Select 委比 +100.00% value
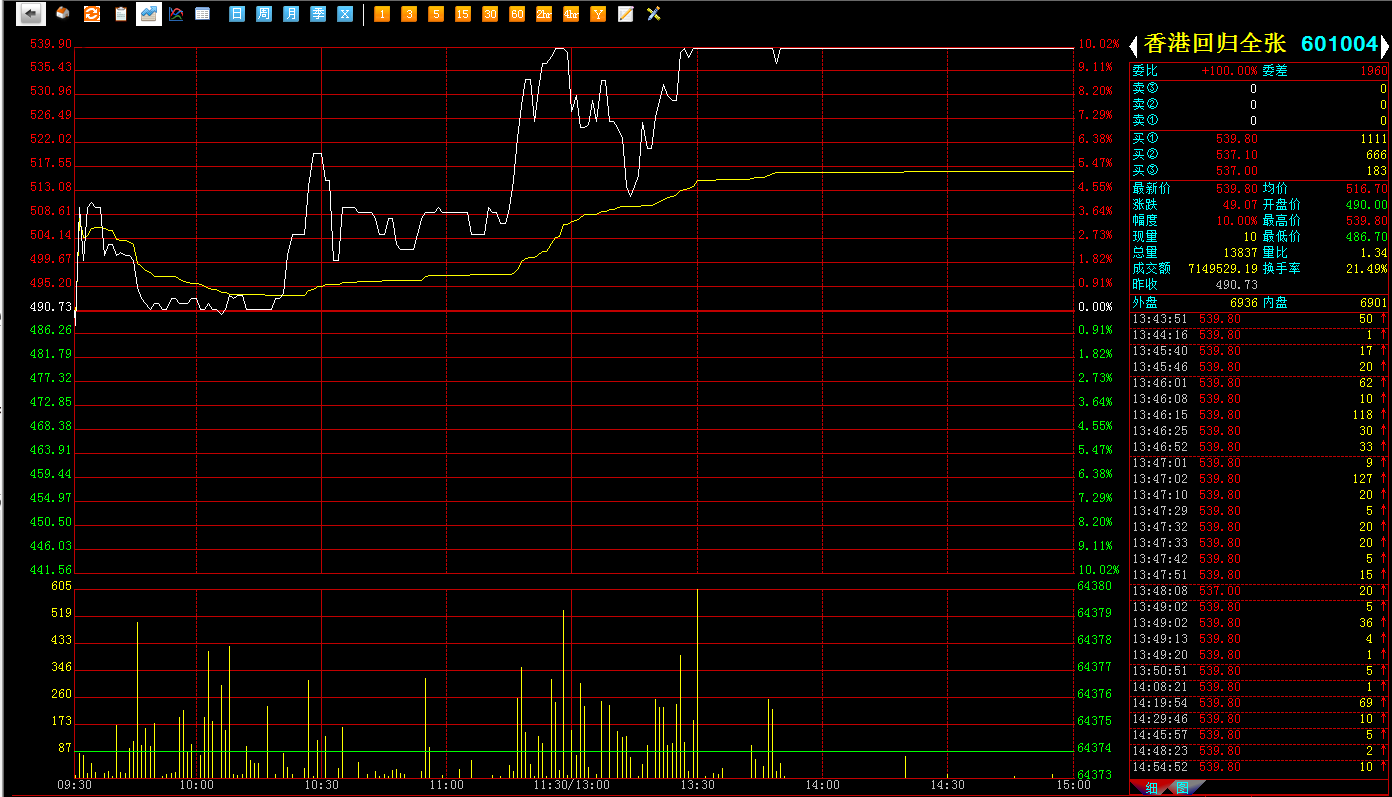 click(1229, 71)
